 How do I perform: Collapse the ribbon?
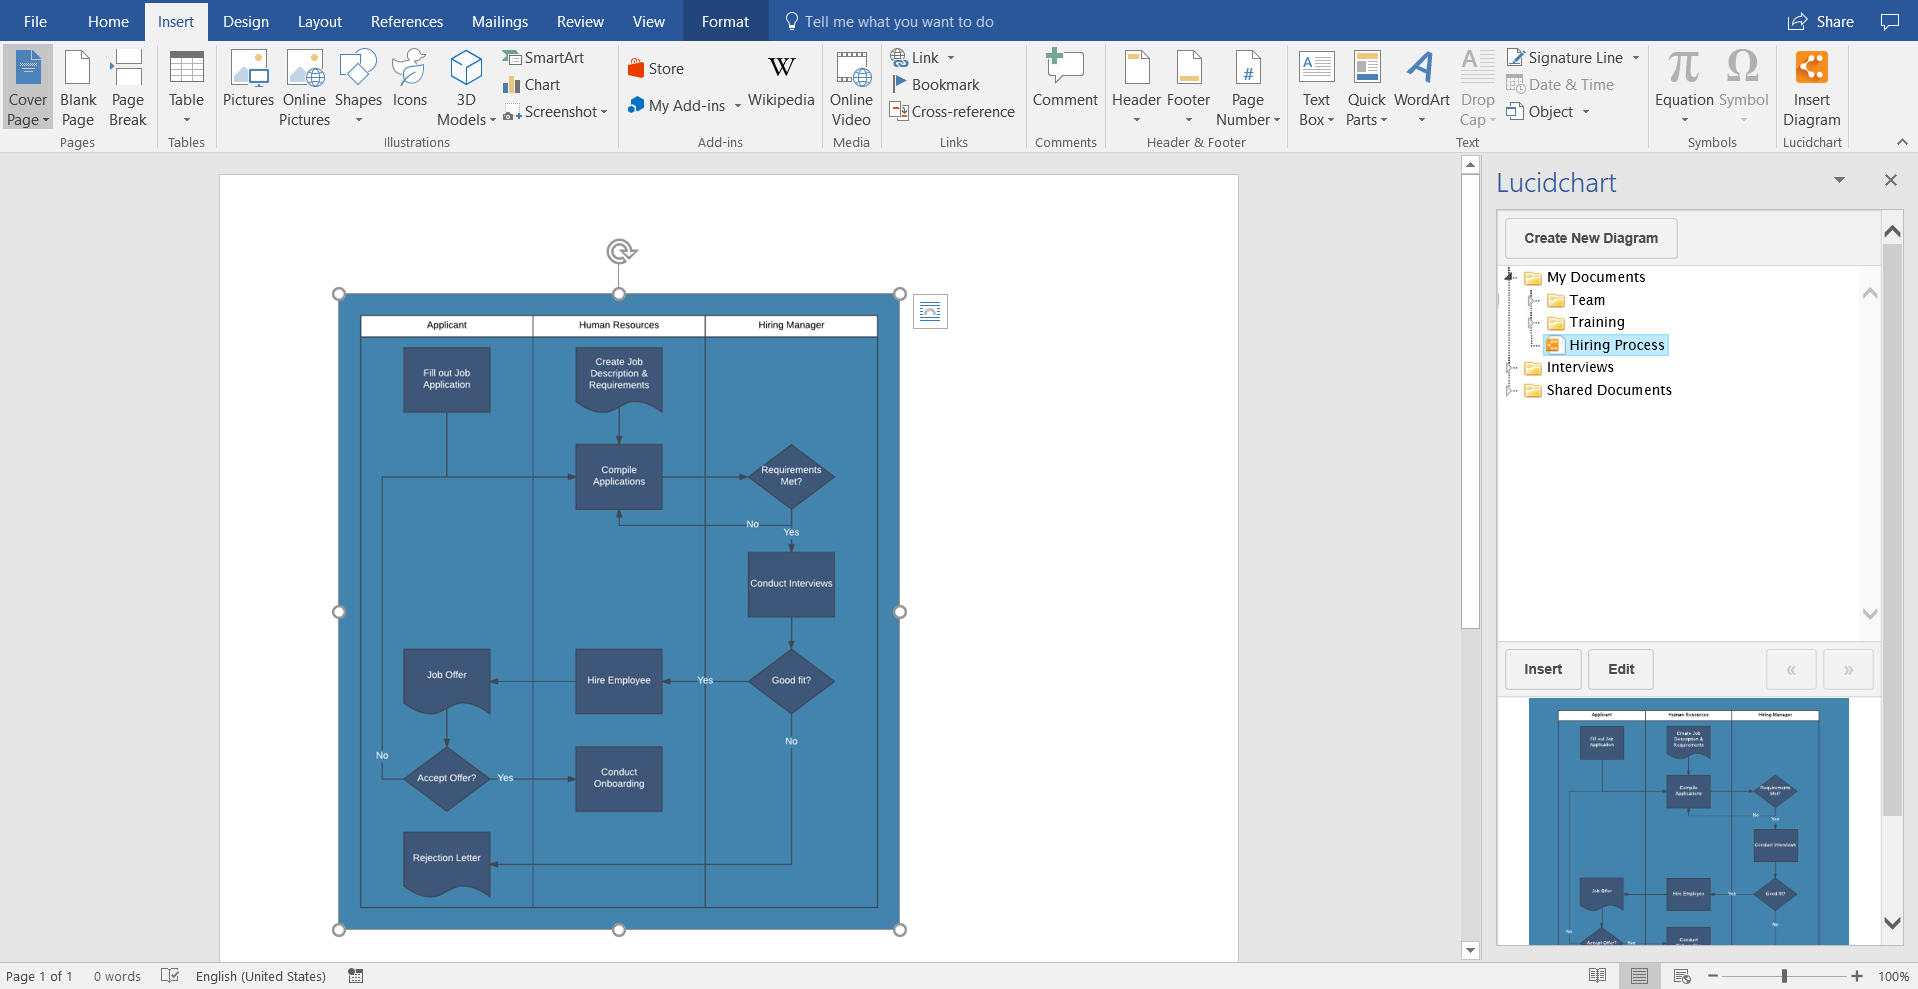point(1902,142)
